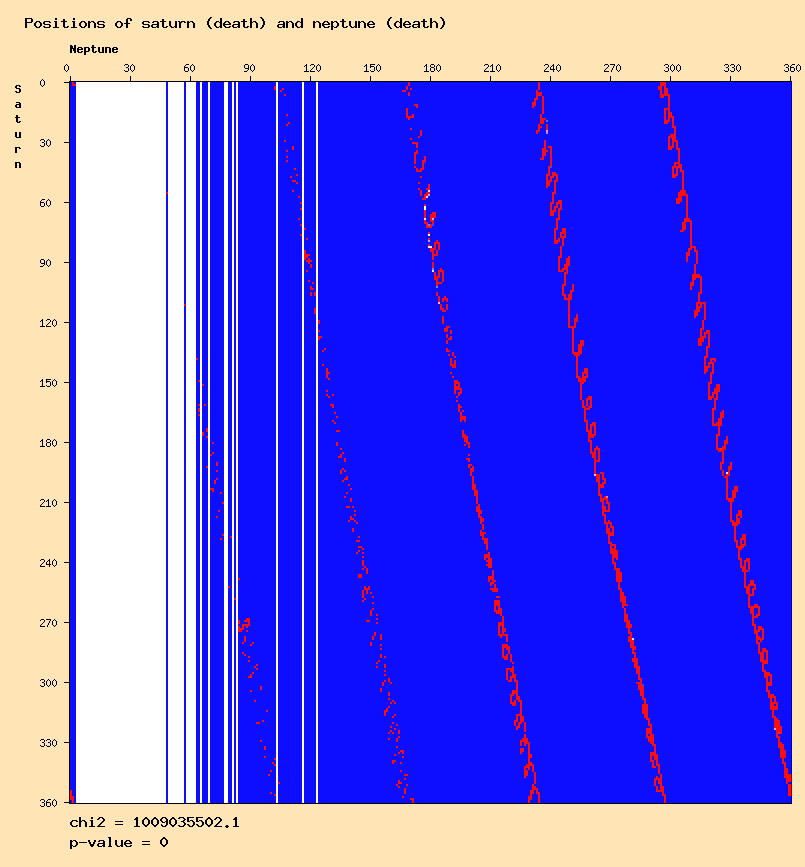Click the 210 tick on Saturn axis
805x867 pixels.
[x=49, y=503]
